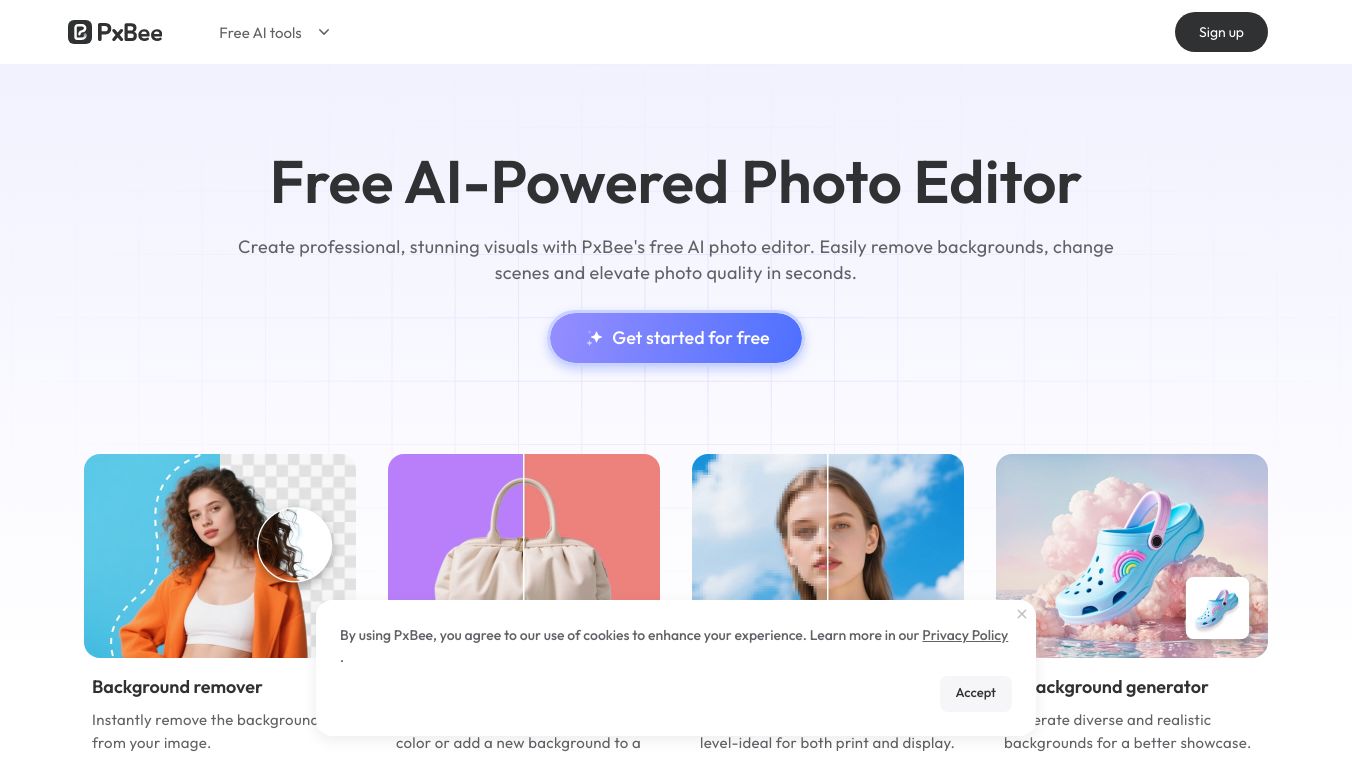Click the divider line on face enhancer image
This screenshot has width=1352, height=760.
click(828, 528)
